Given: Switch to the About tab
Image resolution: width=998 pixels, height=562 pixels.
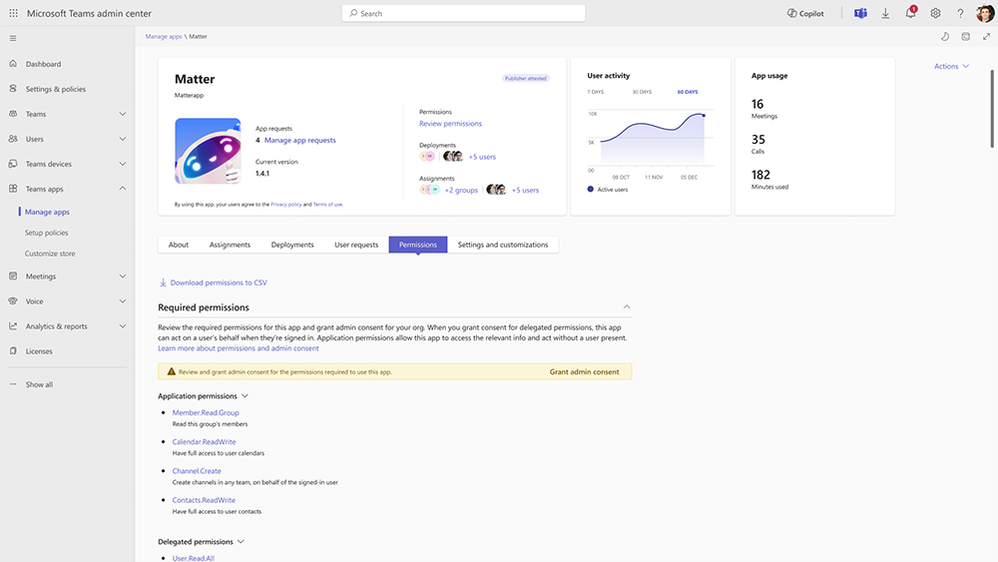Looking at the screenshot, I should pyautogui.click(x=178, y=244).
